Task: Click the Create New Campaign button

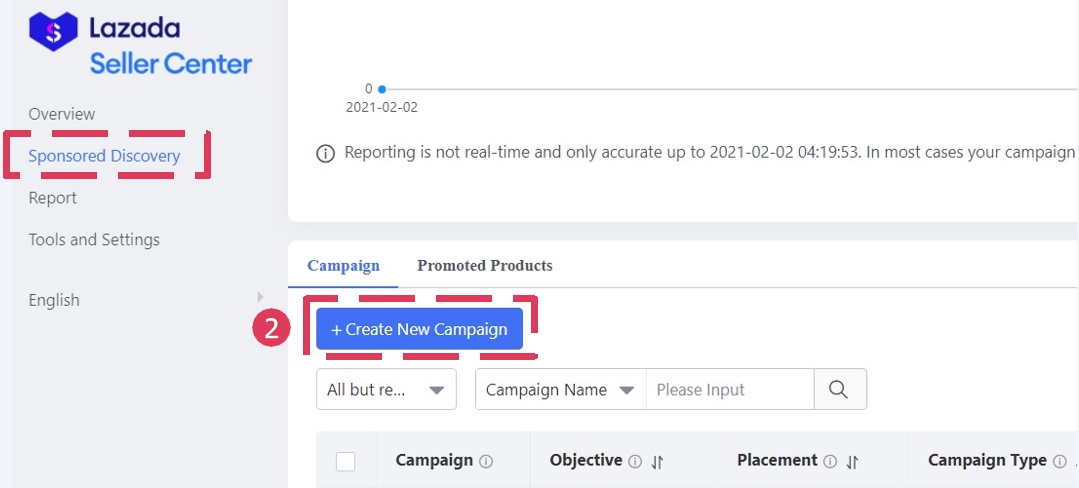Action: coord(420,329)
